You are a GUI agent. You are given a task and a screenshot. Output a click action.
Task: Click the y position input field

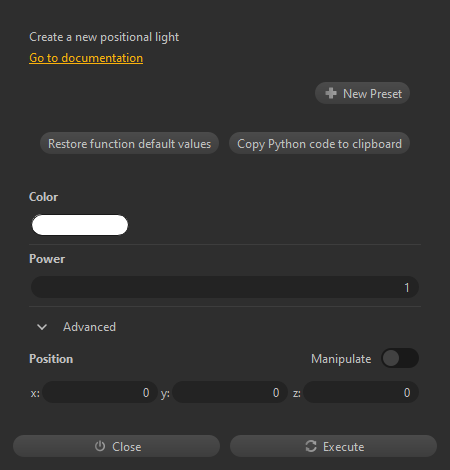click(x=230, y=392)
